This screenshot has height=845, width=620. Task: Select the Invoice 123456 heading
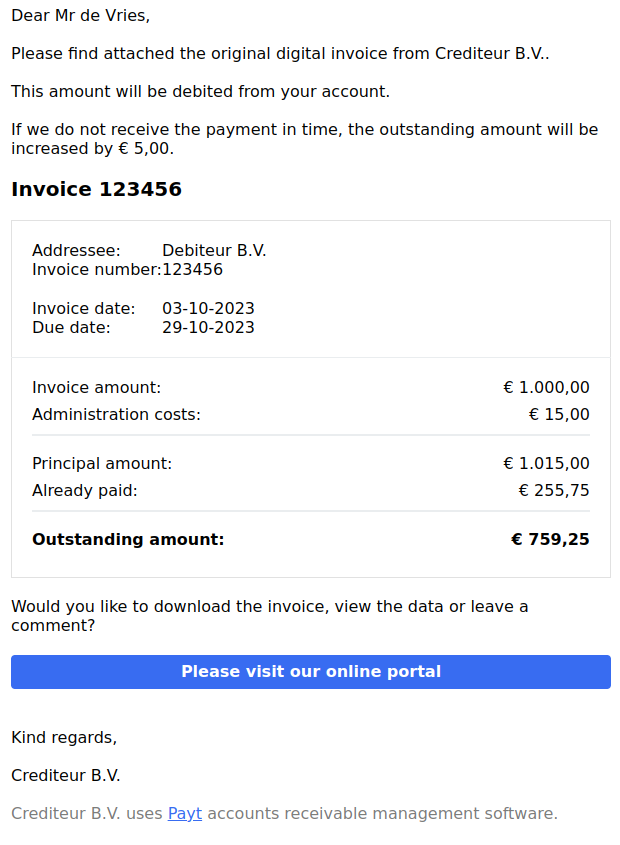[x=97, y=189]
